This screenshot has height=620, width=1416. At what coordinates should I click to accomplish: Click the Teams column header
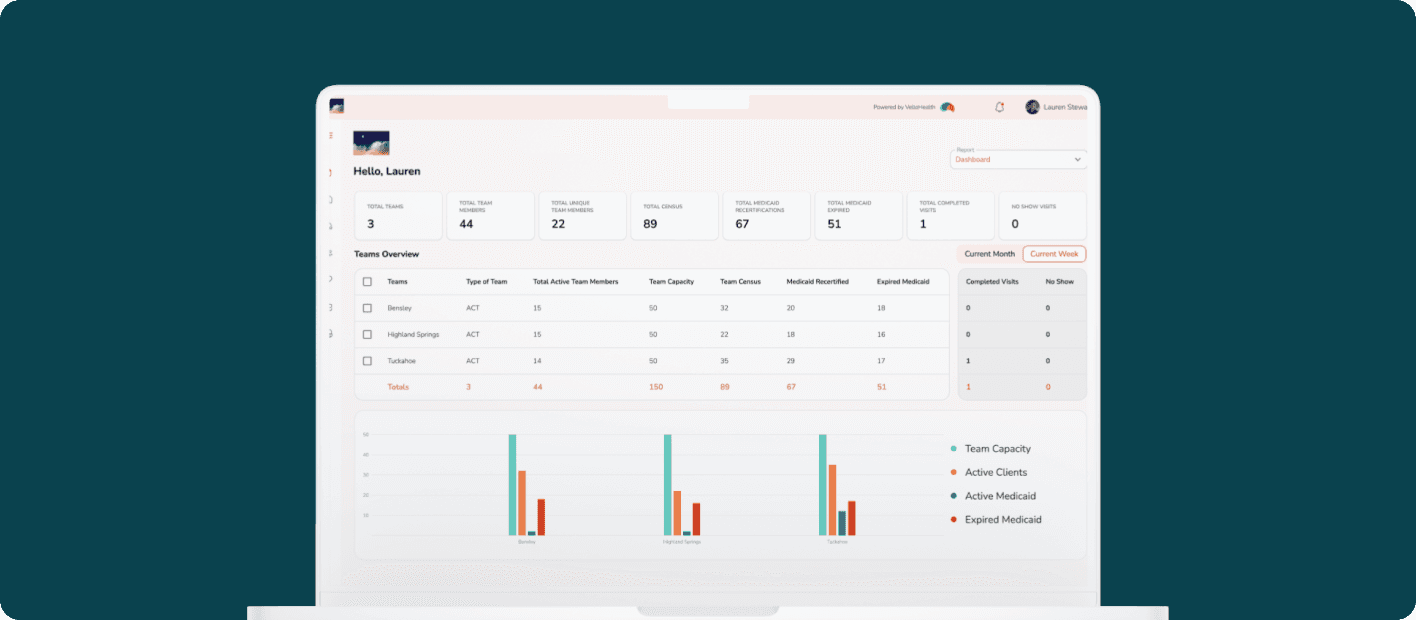click(x=397, y=282)
